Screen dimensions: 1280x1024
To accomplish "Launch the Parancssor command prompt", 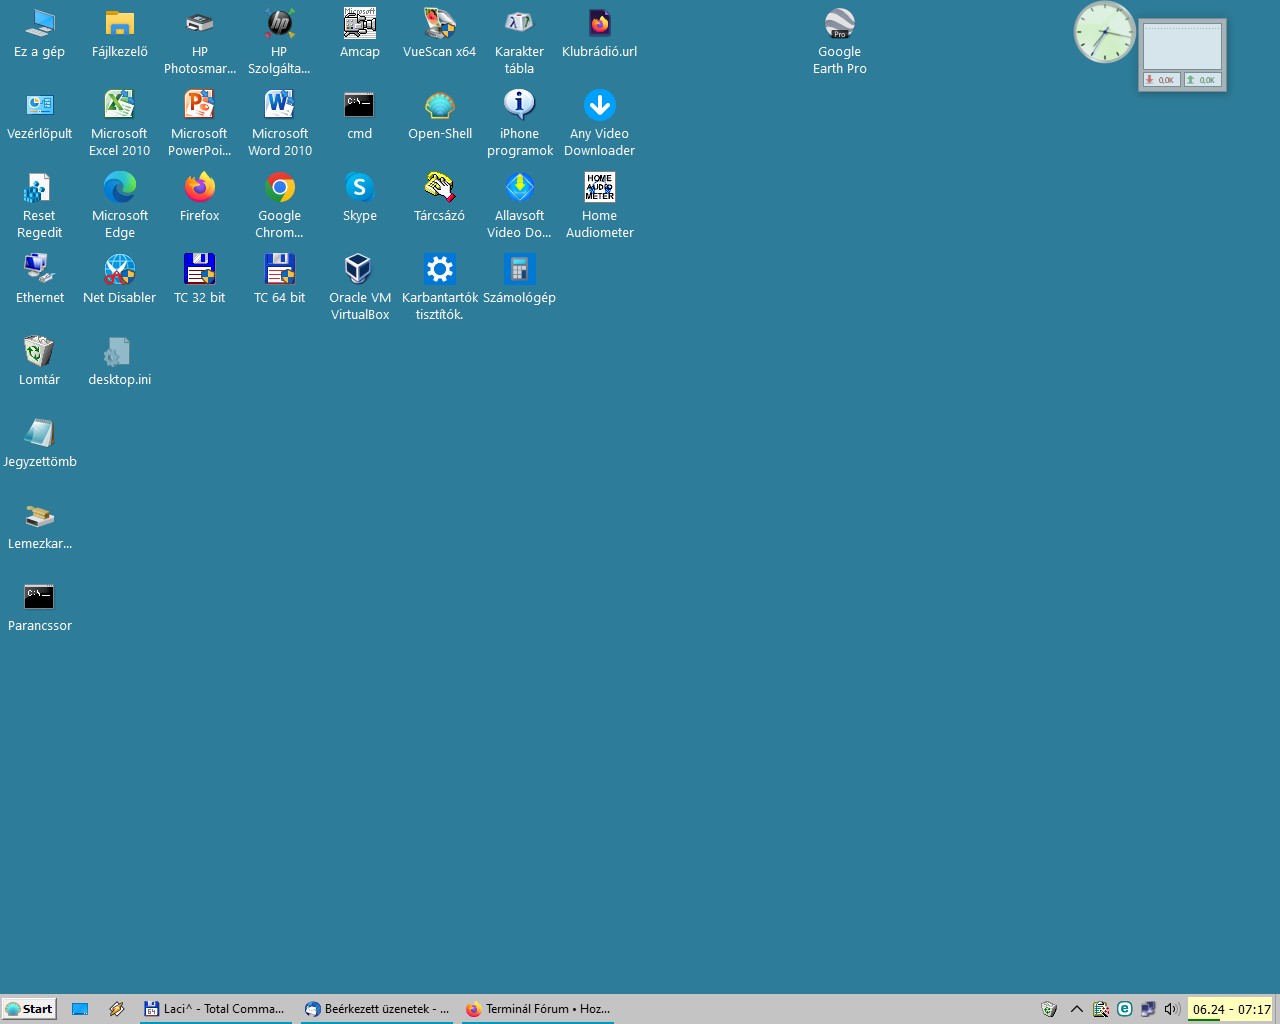I will pos(40,607).
